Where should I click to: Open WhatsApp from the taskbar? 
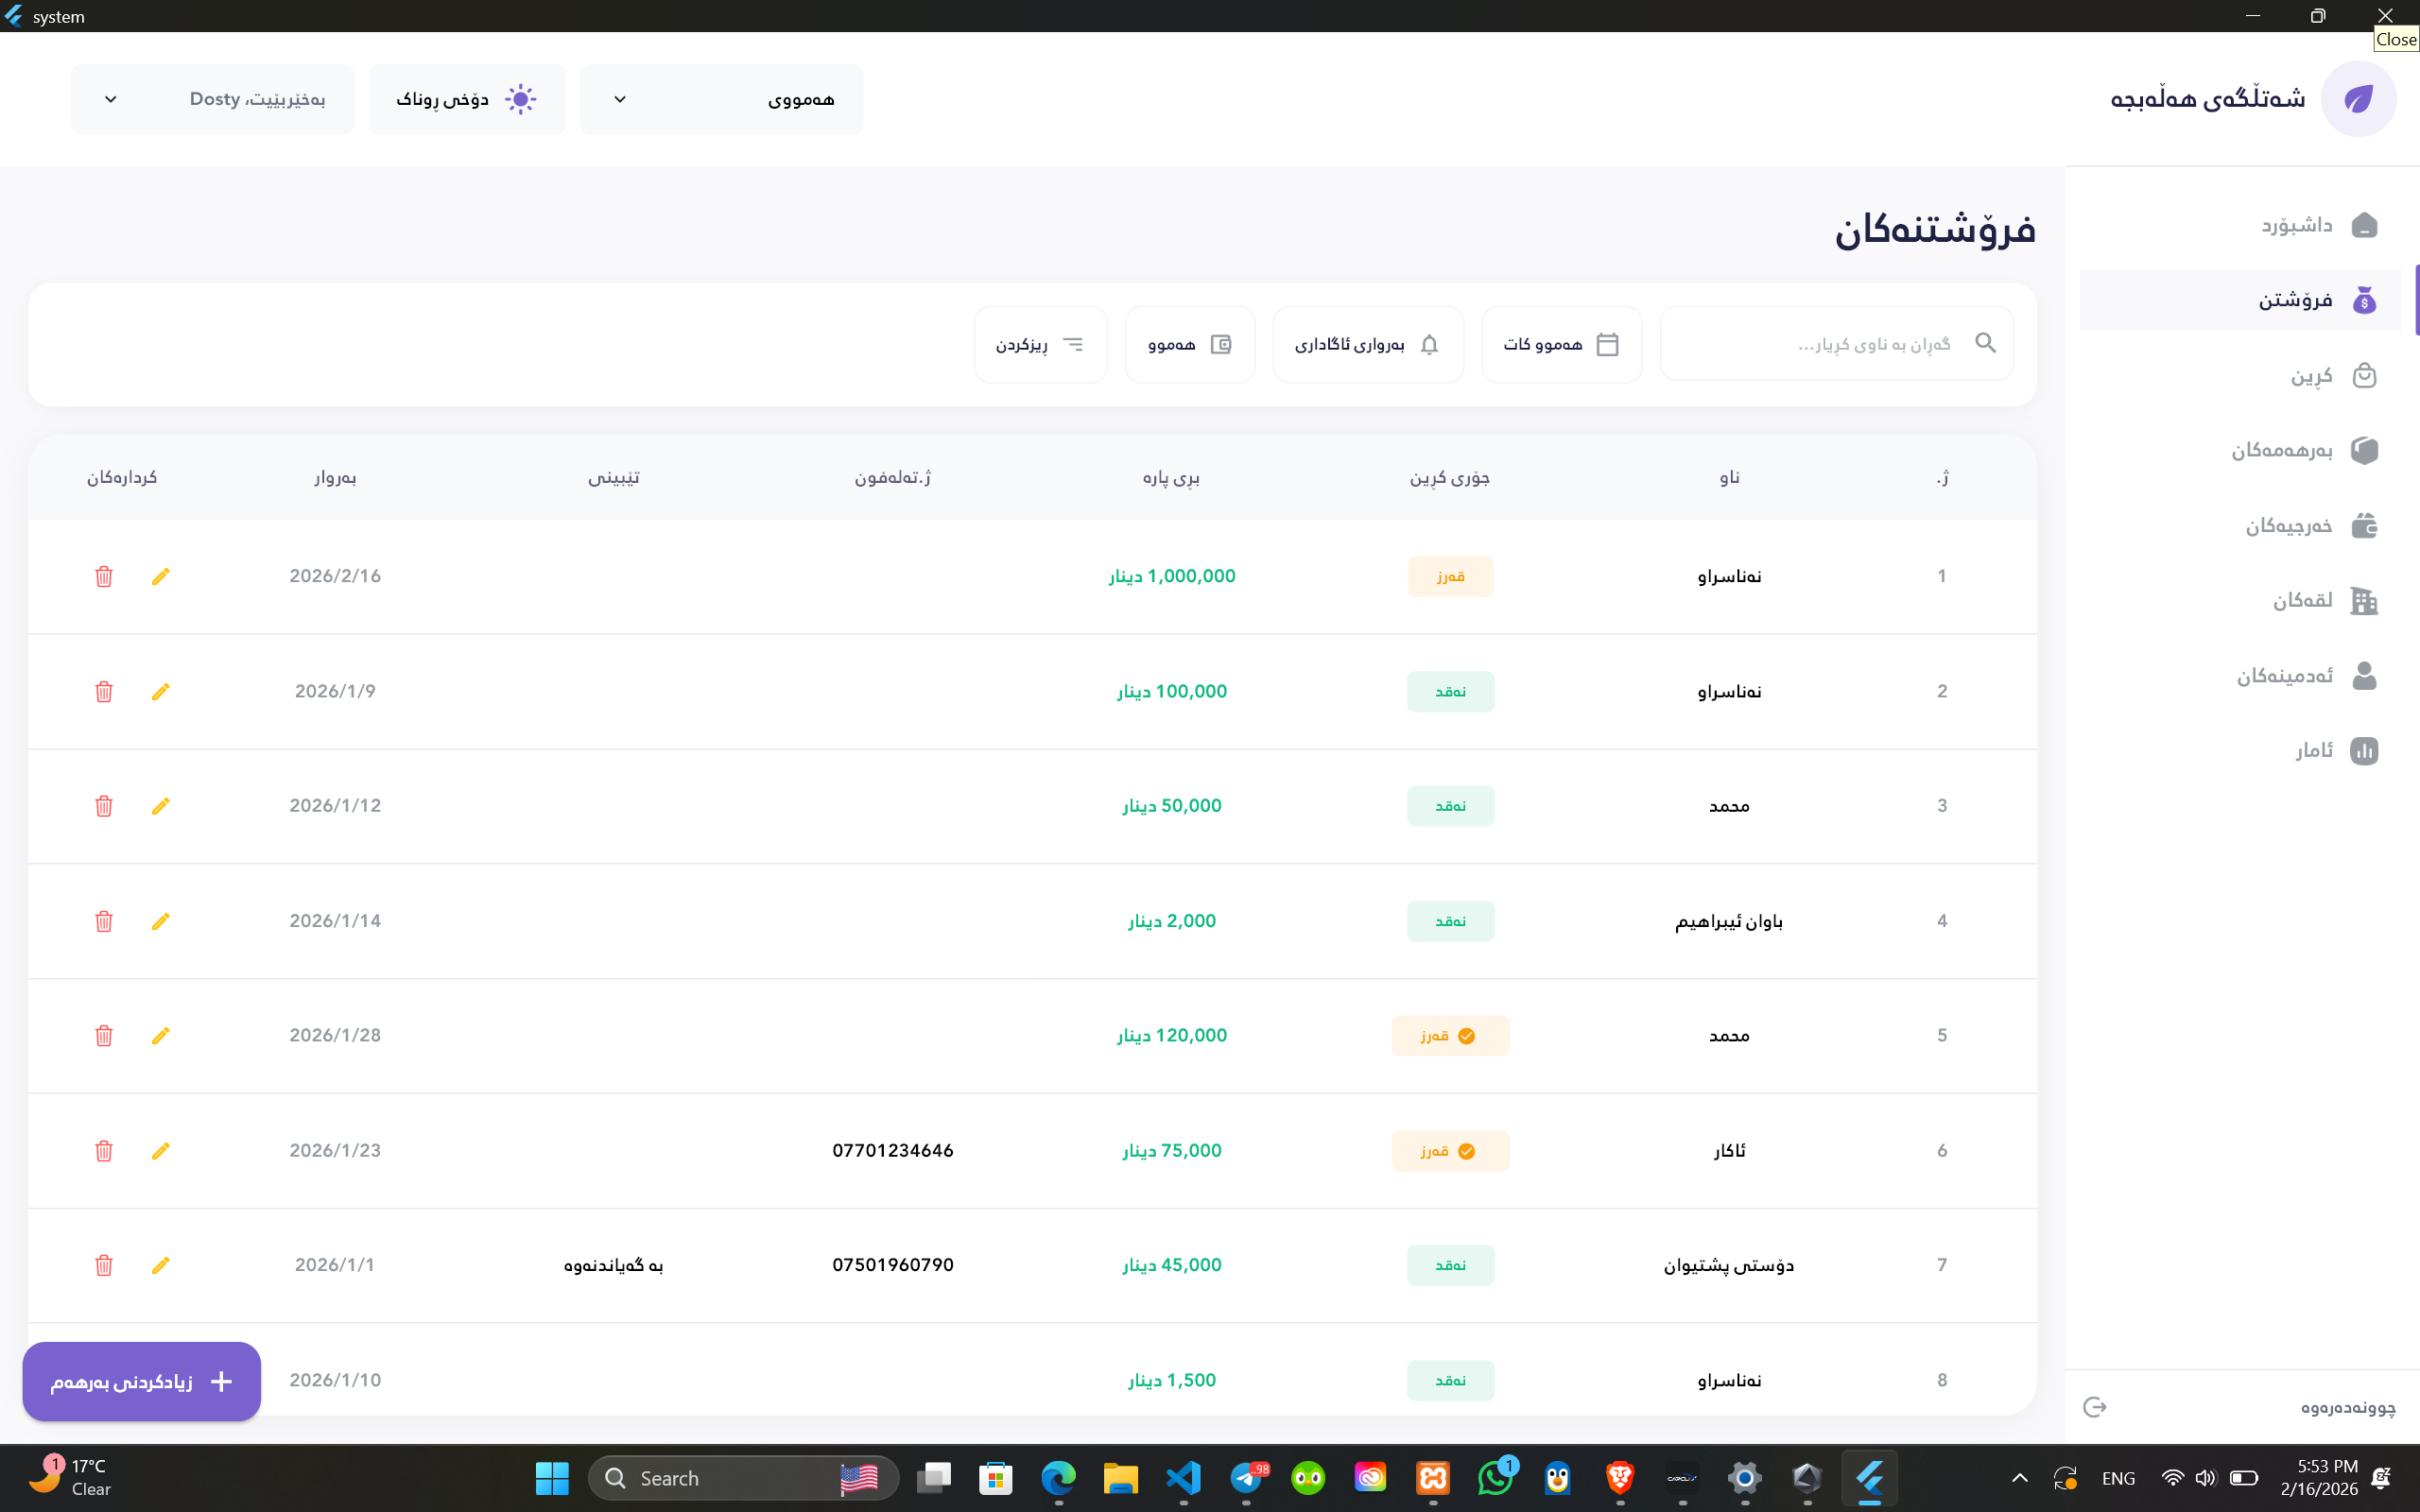tap(1497, 1478)
